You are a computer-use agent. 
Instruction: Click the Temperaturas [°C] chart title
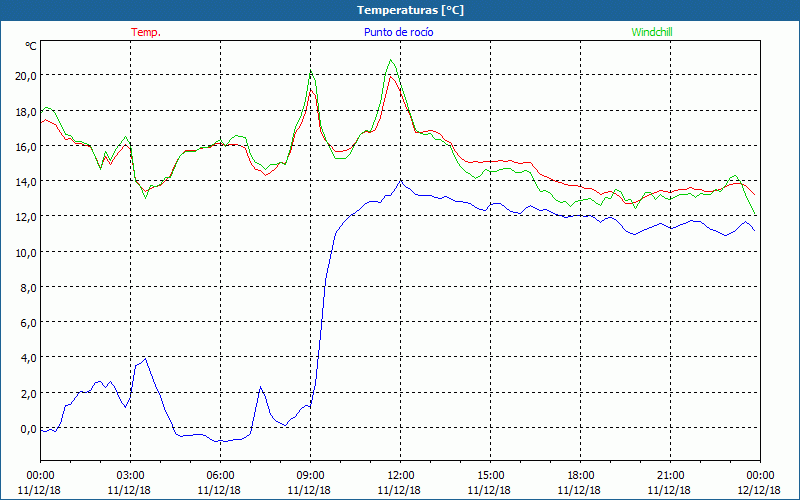tap(410, 10)
